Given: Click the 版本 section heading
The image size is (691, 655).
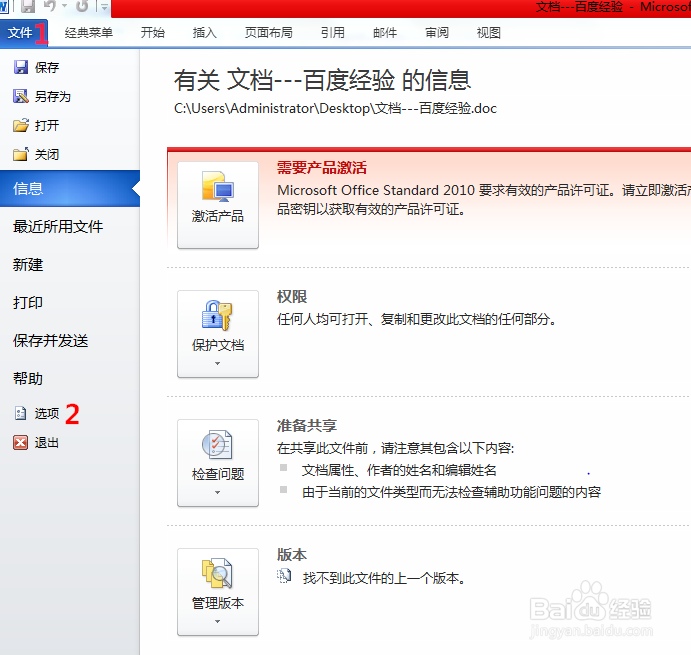Looking at the screenshot, I should point(292,555).
